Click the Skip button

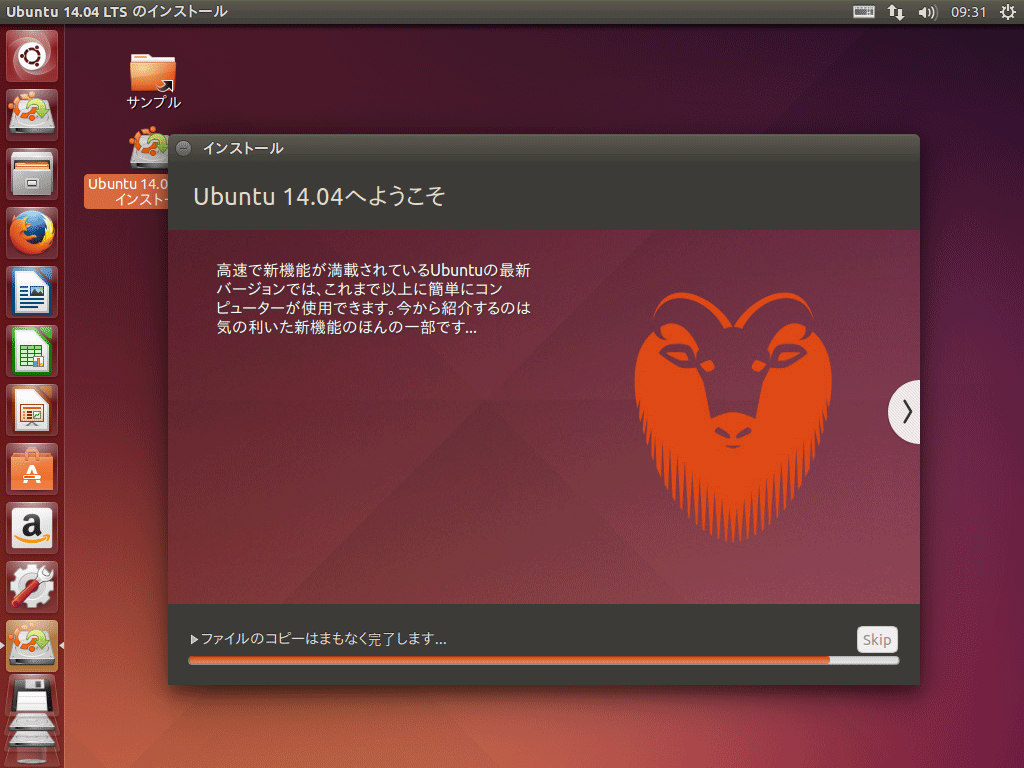pyautogui.click(x=877, y=639)
